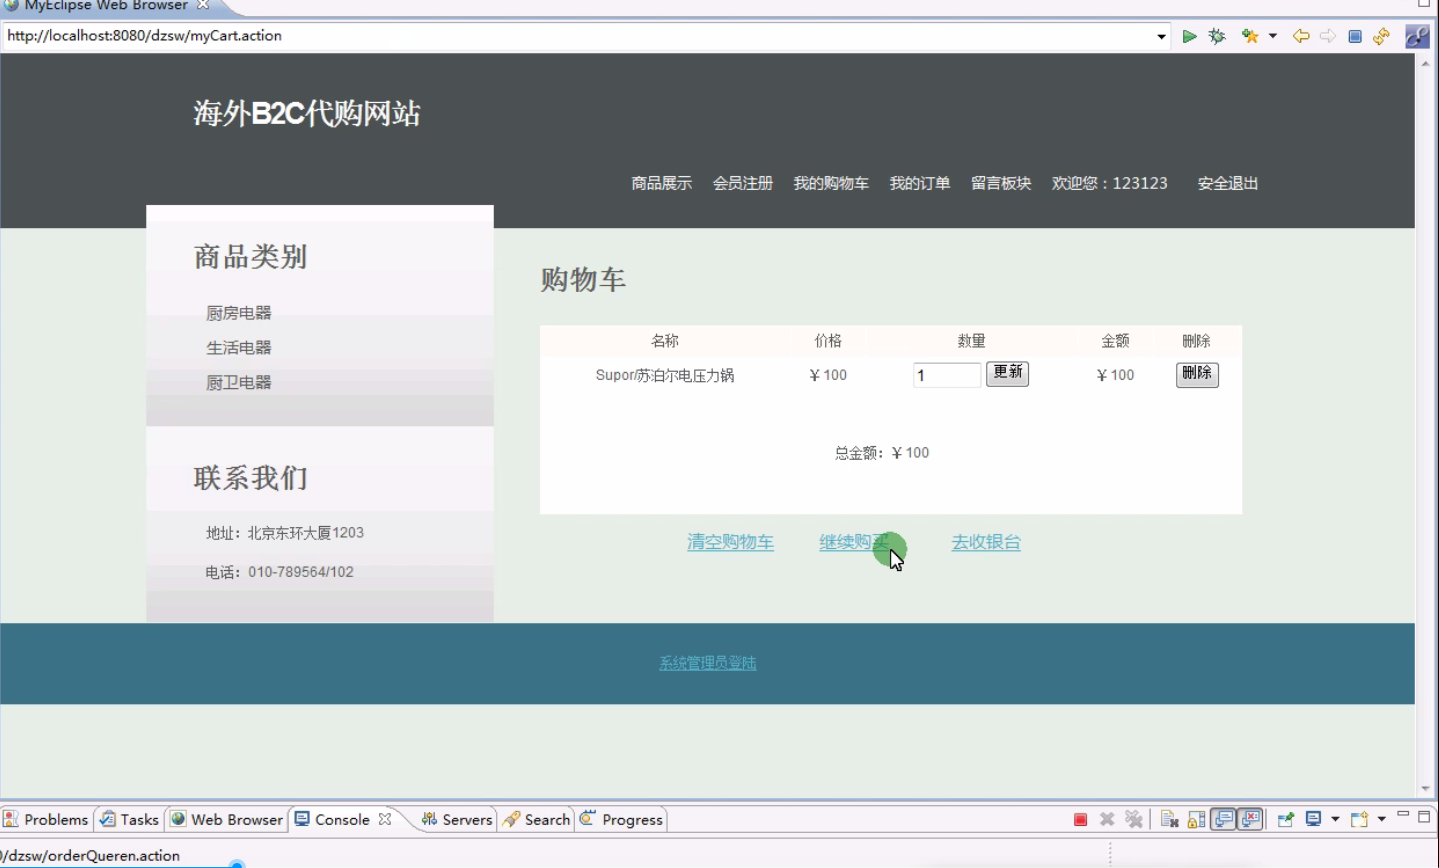Click the 系统管理员登陆 footer link

click(708, 663)
